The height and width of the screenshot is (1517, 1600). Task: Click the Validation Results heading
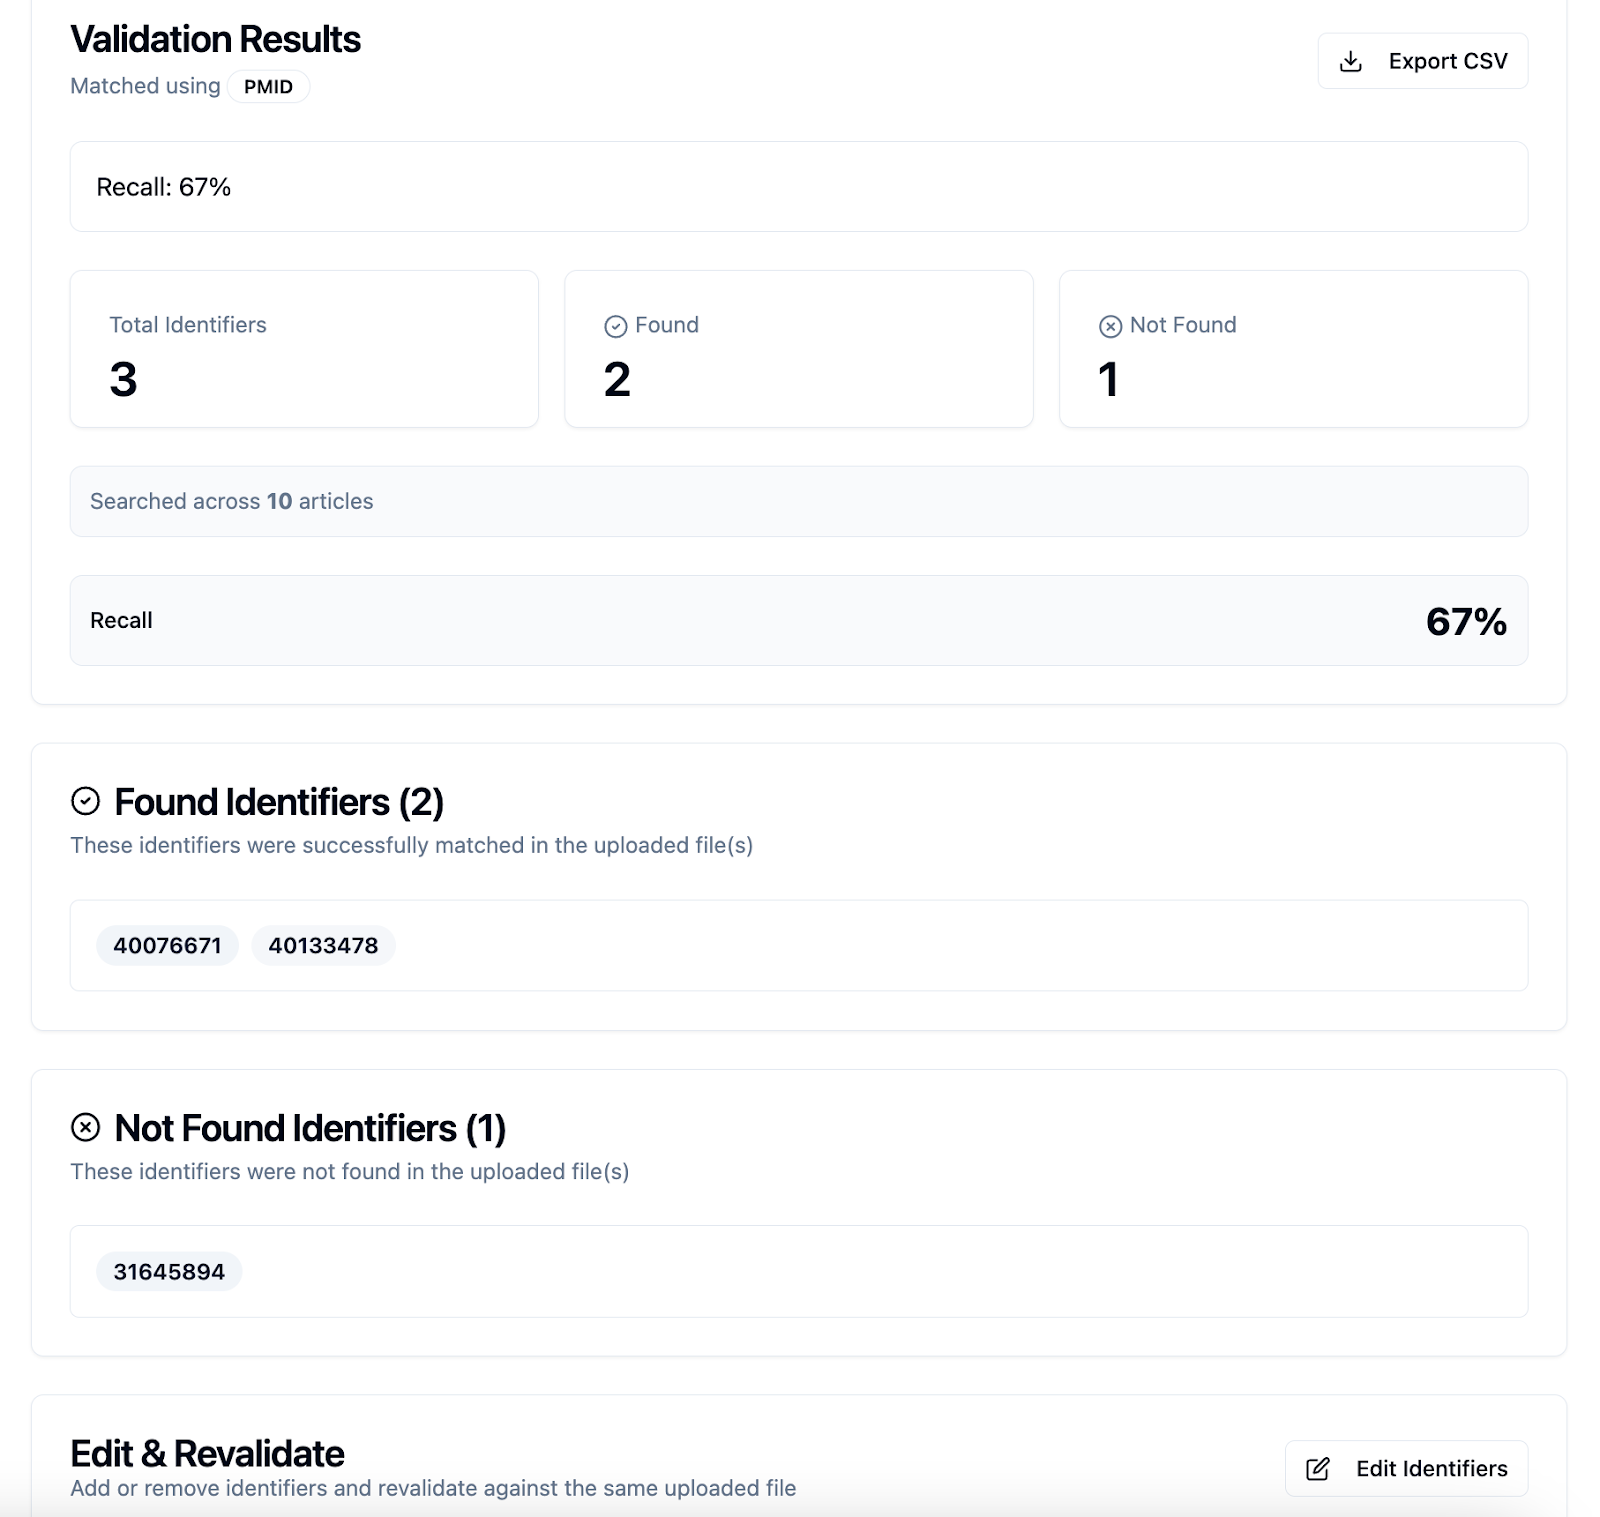(x=215, y=40)
